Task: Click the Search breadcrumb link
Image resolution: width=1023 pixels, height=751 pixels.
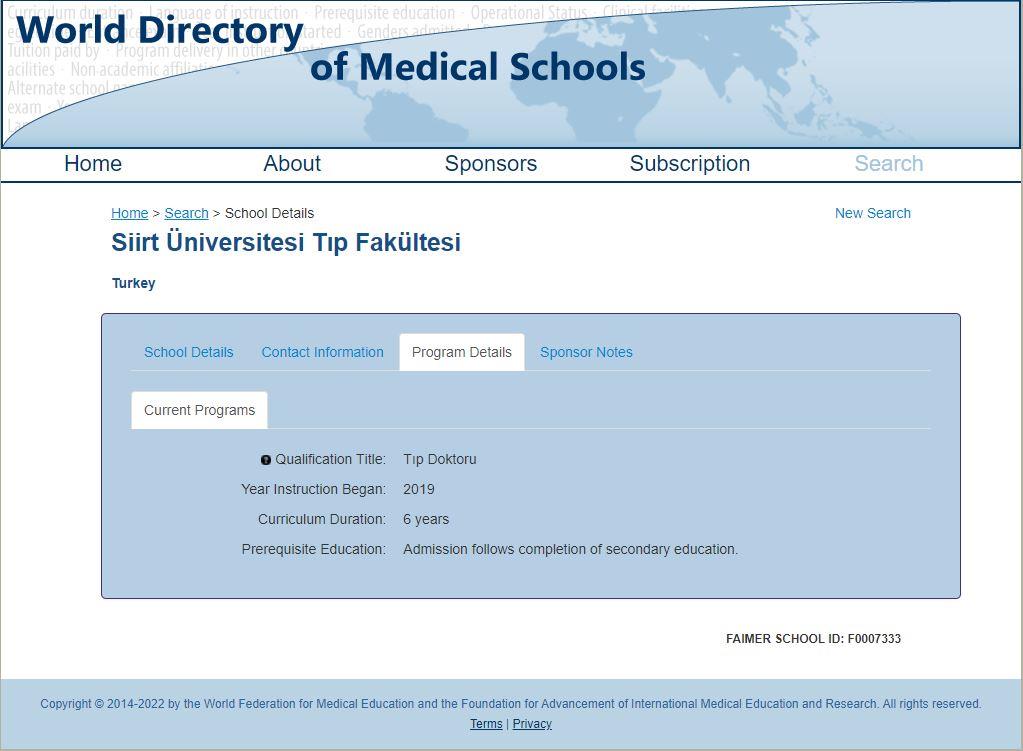Action: click(x=187, y=213)
